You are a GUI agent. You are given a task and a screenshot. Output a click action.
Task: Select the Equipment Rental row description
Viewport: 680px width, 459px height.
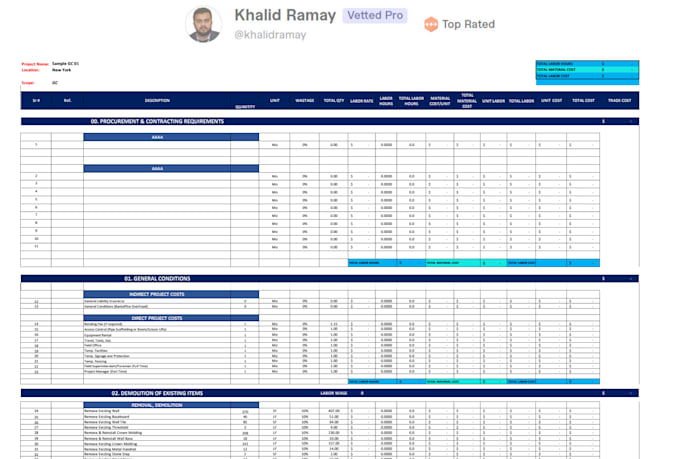[98, 335]
